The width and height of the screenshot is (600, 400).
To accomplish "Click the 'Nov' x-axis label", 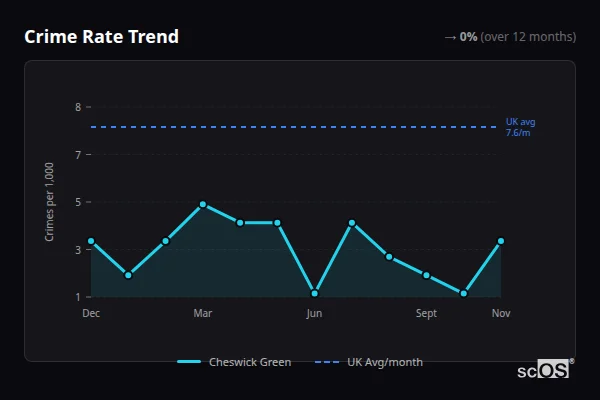I will tap(501, 313).
